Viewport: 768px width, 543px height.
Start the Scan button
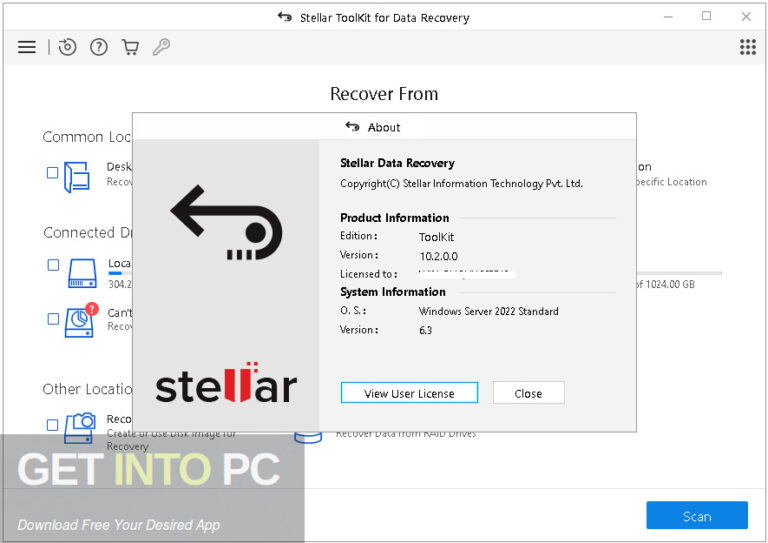[x=696, y=515]
